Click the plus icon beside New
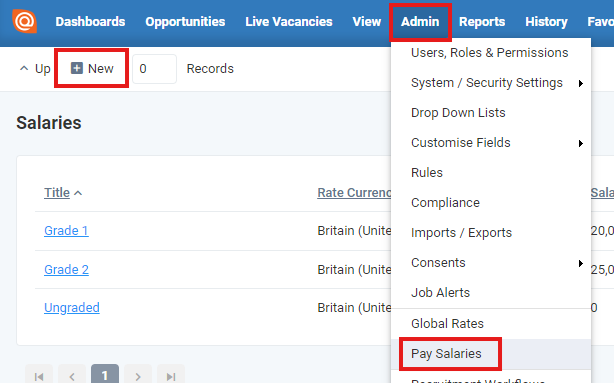This screenshot has height=383, width=614. 77,68
